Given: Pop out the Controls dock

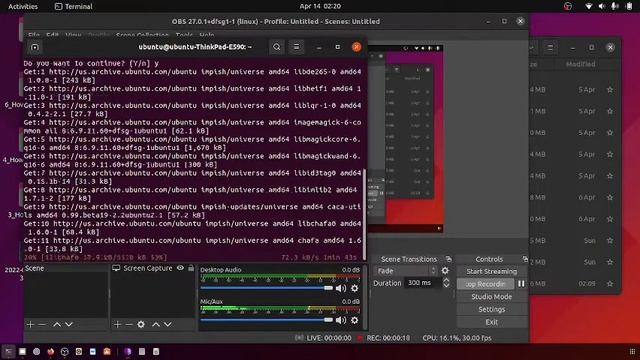Looking at the screenshot, I should 525,259.
